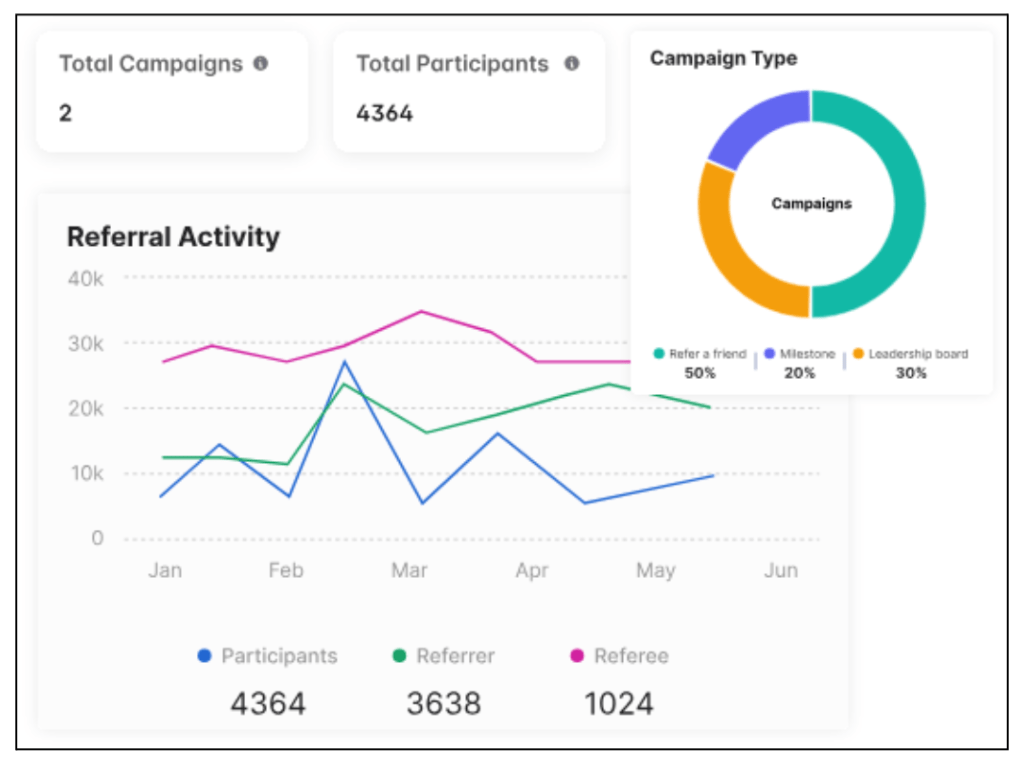Click the Referral Activity chart title
Screen dimensions: 1024x771
tap(173, 237)
